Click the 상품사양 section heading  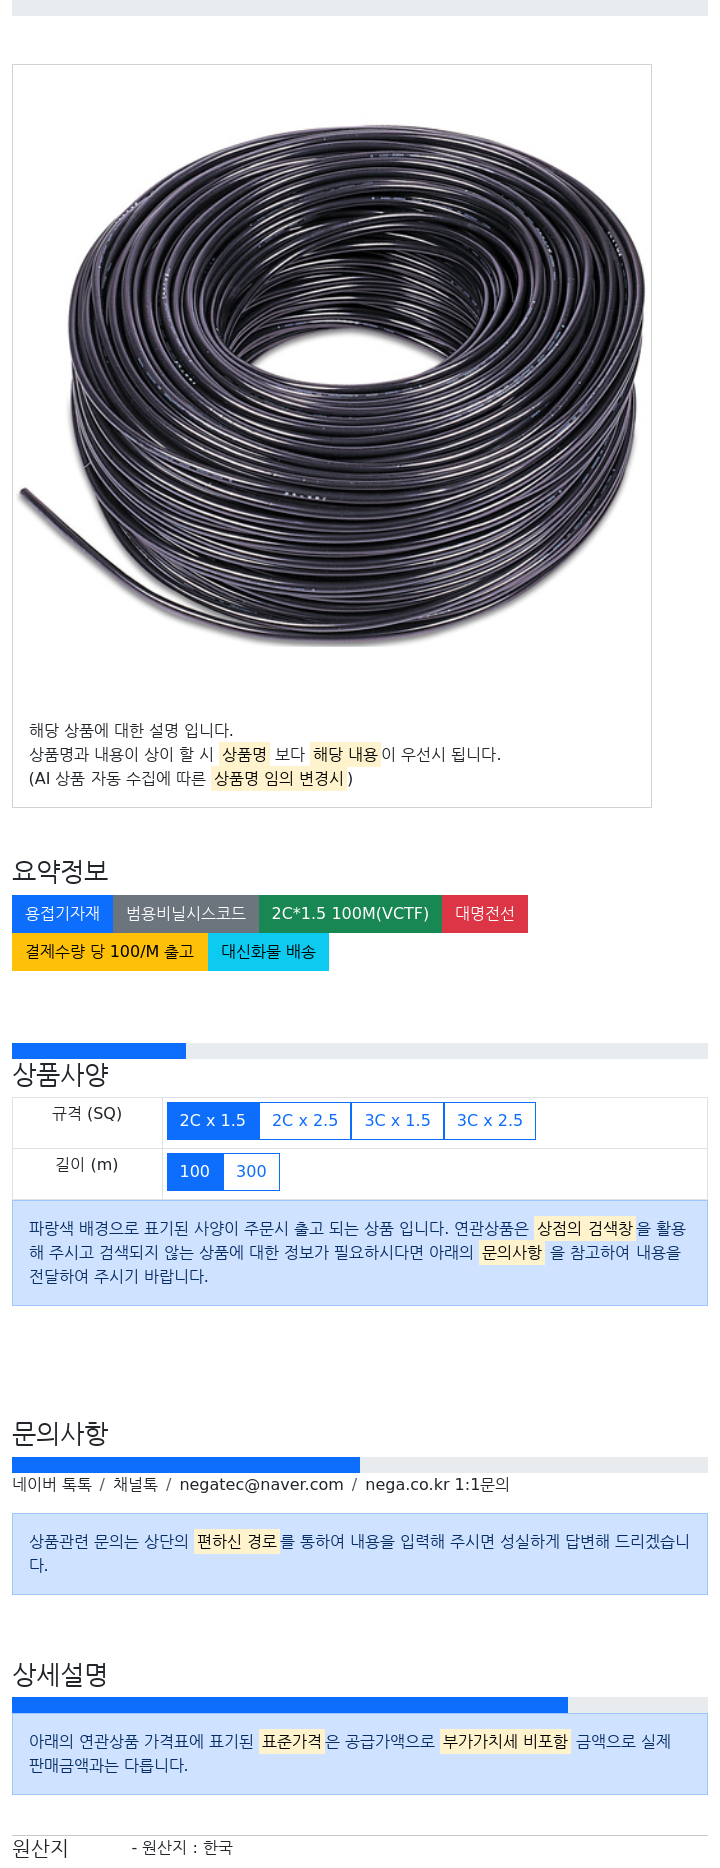[60, 1075]
